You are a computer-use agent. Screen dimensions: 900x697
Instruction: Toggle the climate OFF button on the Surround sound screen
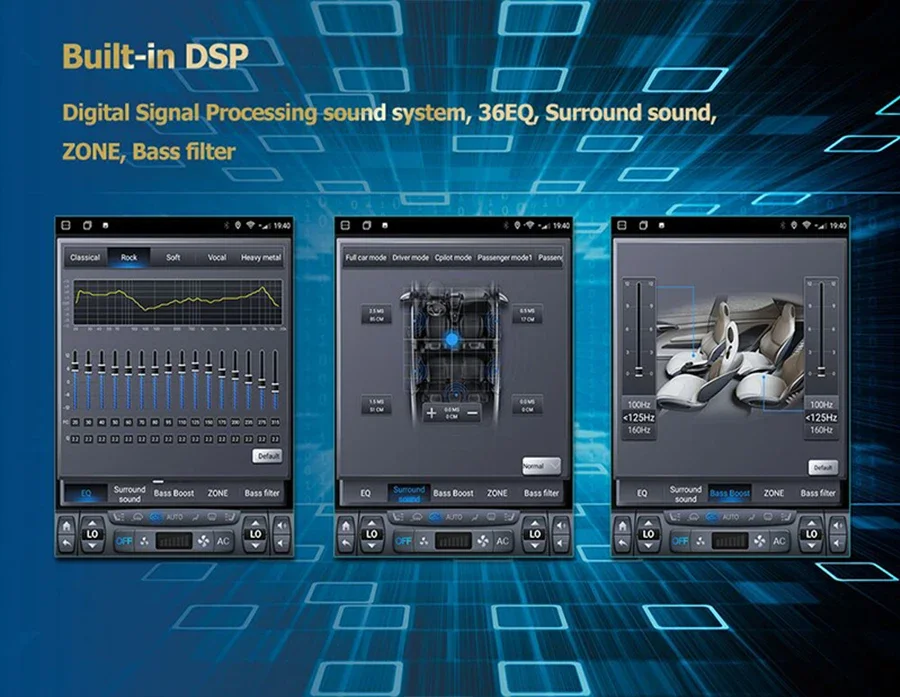[404, 541]
